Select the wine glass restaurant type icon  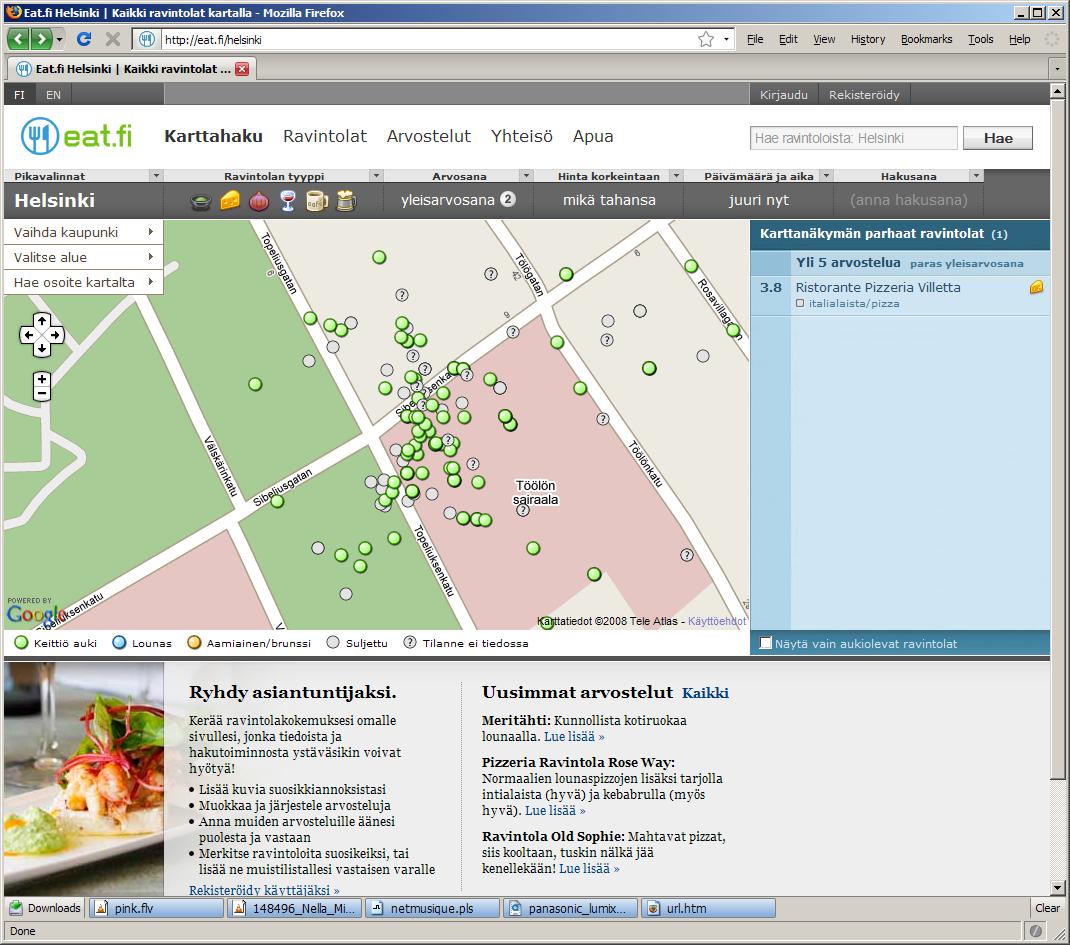[x=288, y=201]
